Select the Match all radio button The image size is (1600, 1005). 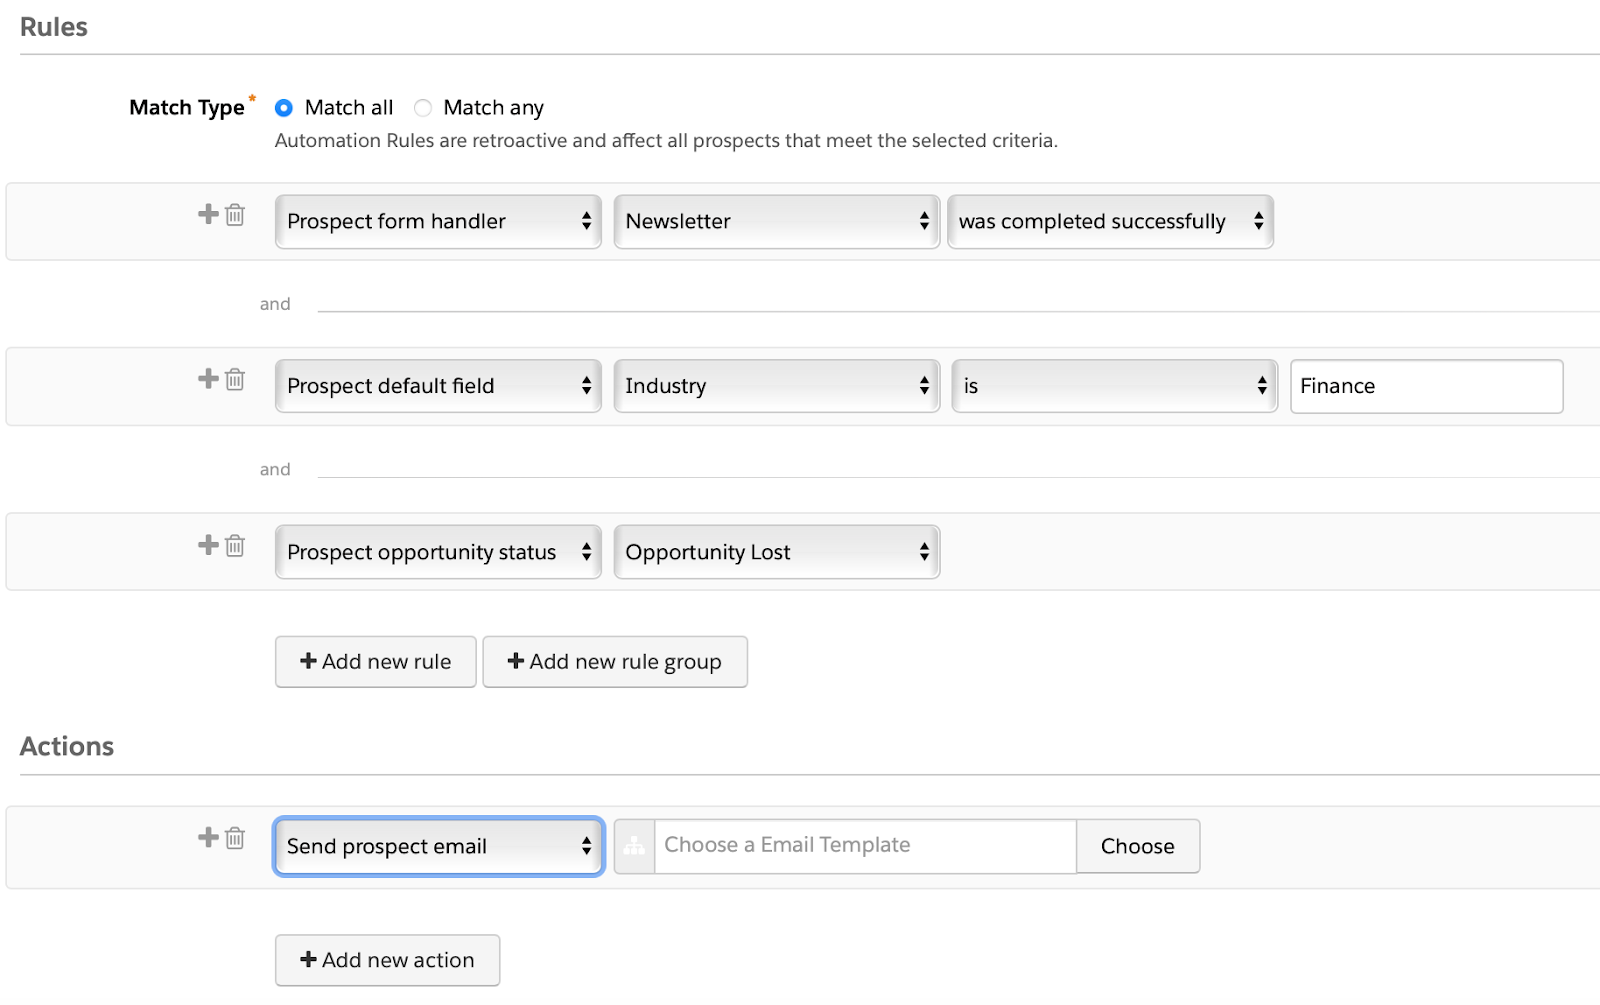(x=284, y=108)
